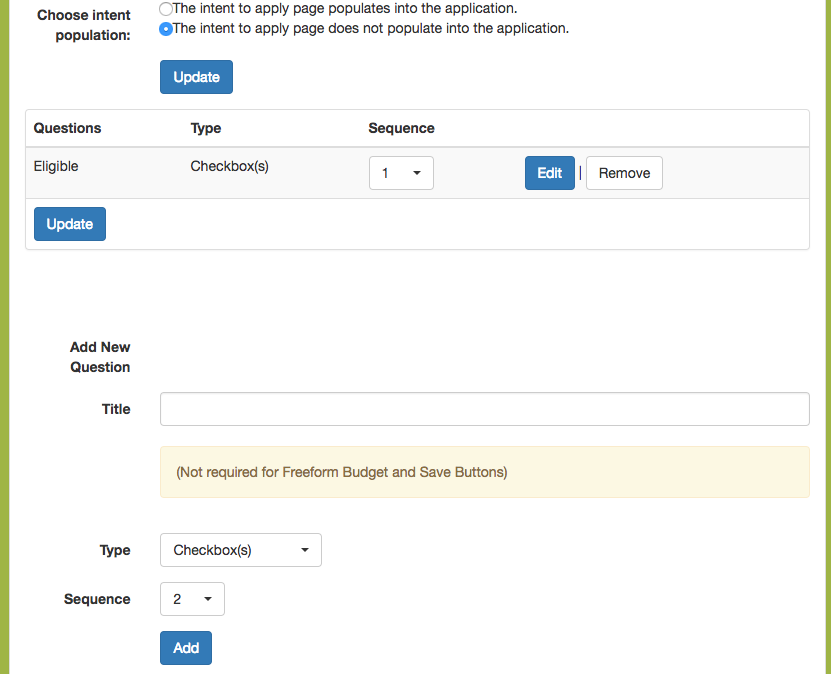Select the Eligible question name cell

tap(56, 166)
